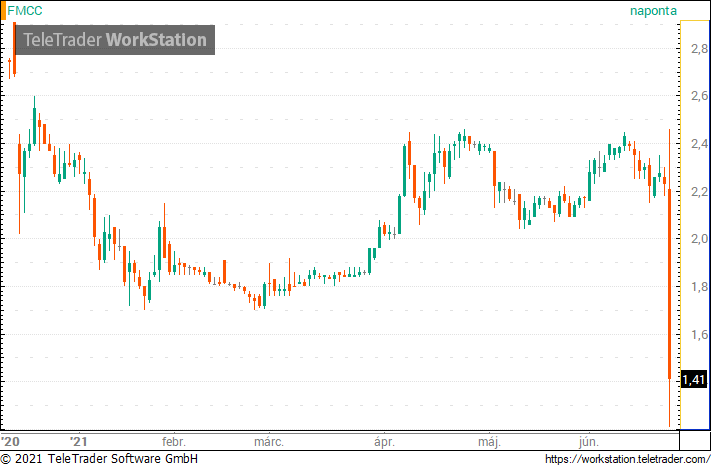
Task: Click the 1,6 price axis label
Action: [x=699, y=335]
